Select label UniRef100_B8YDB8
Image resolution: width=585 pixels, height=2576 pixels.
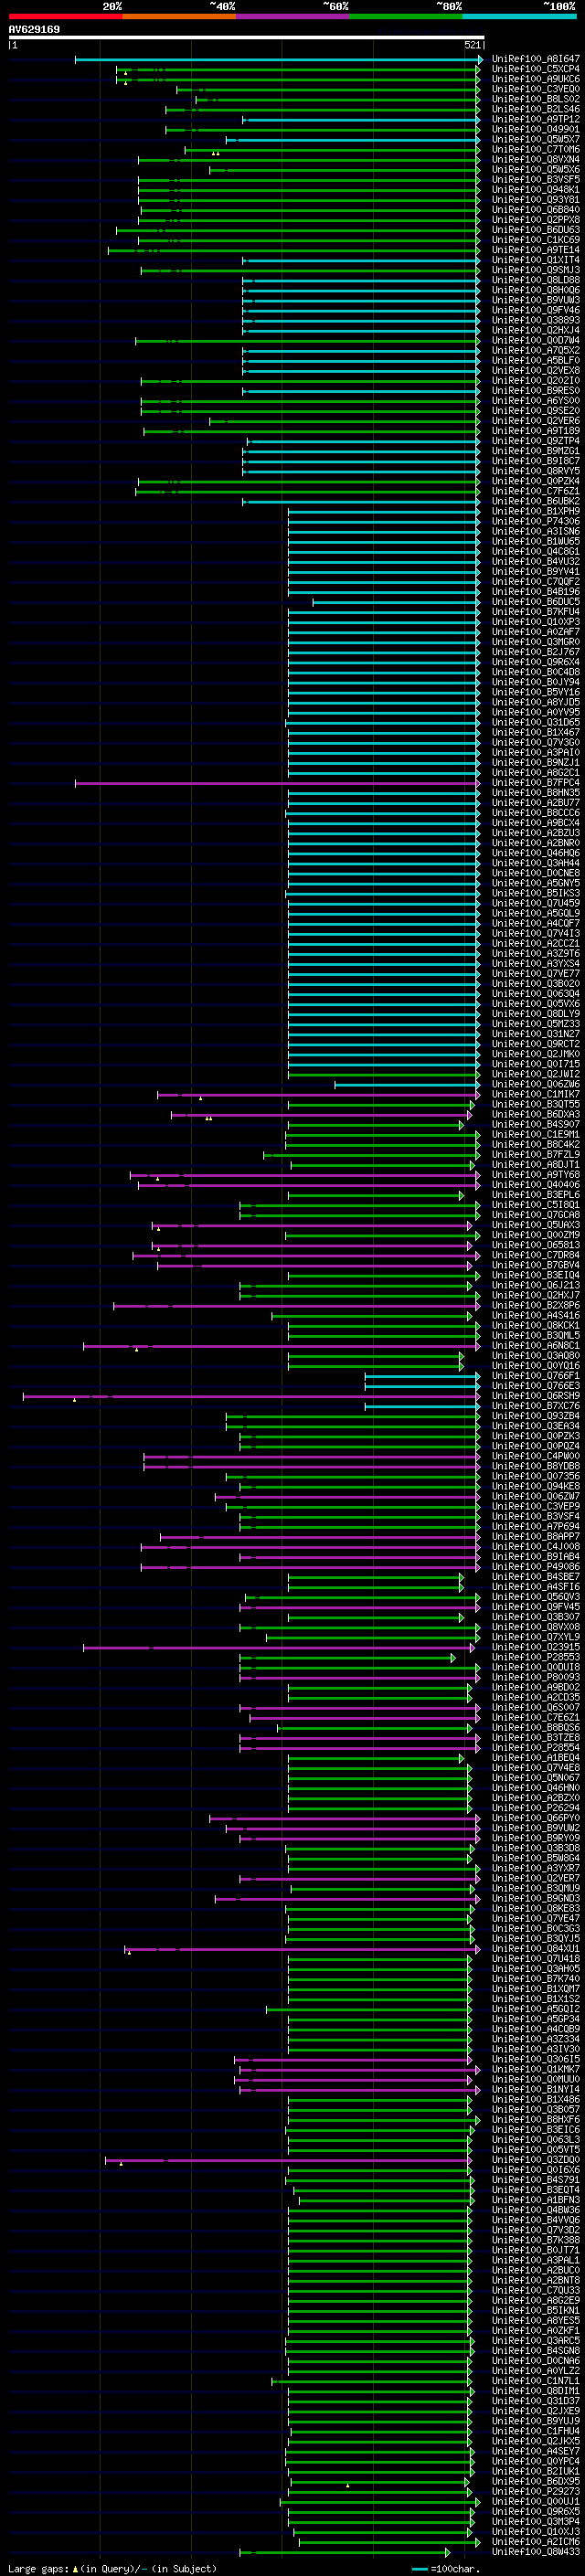click(x=535, y=1466)
